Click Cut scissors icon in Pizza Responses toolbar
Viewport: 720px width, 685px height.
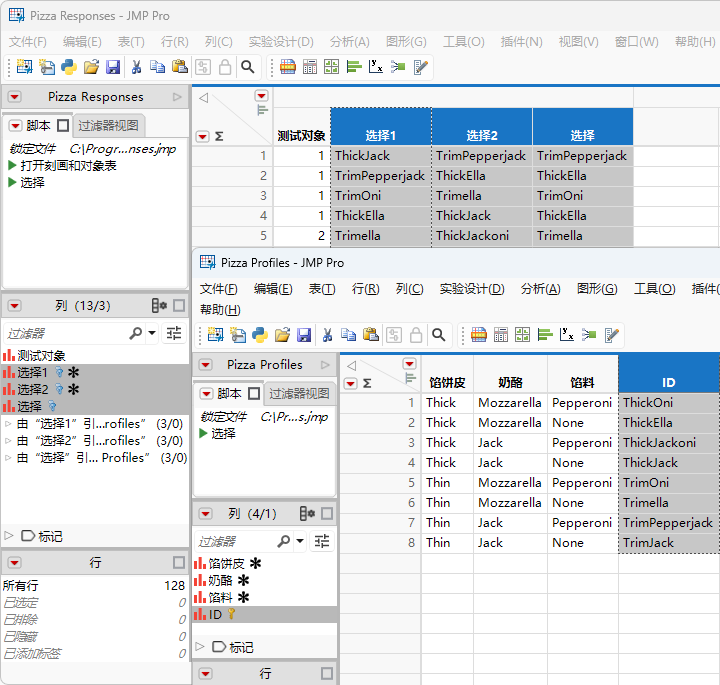(136, 67)
